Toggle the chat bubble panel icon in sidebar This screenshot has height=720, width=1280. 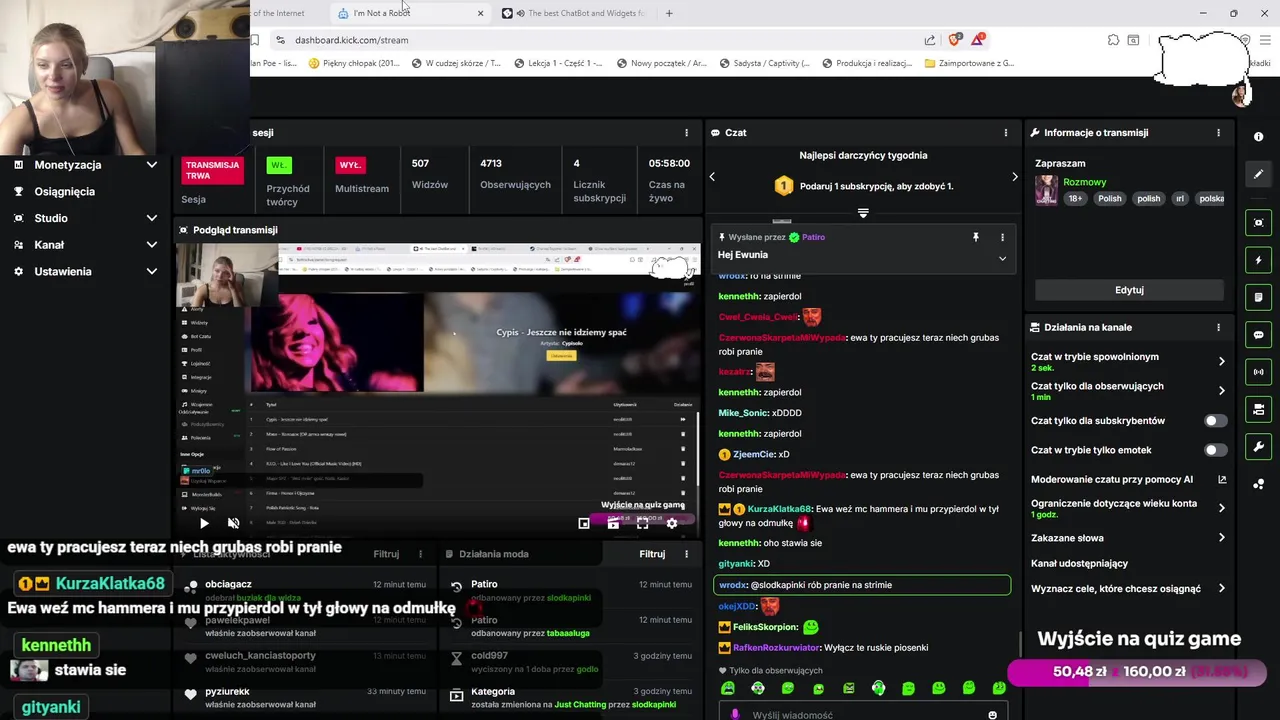[x=1258, y=335]
